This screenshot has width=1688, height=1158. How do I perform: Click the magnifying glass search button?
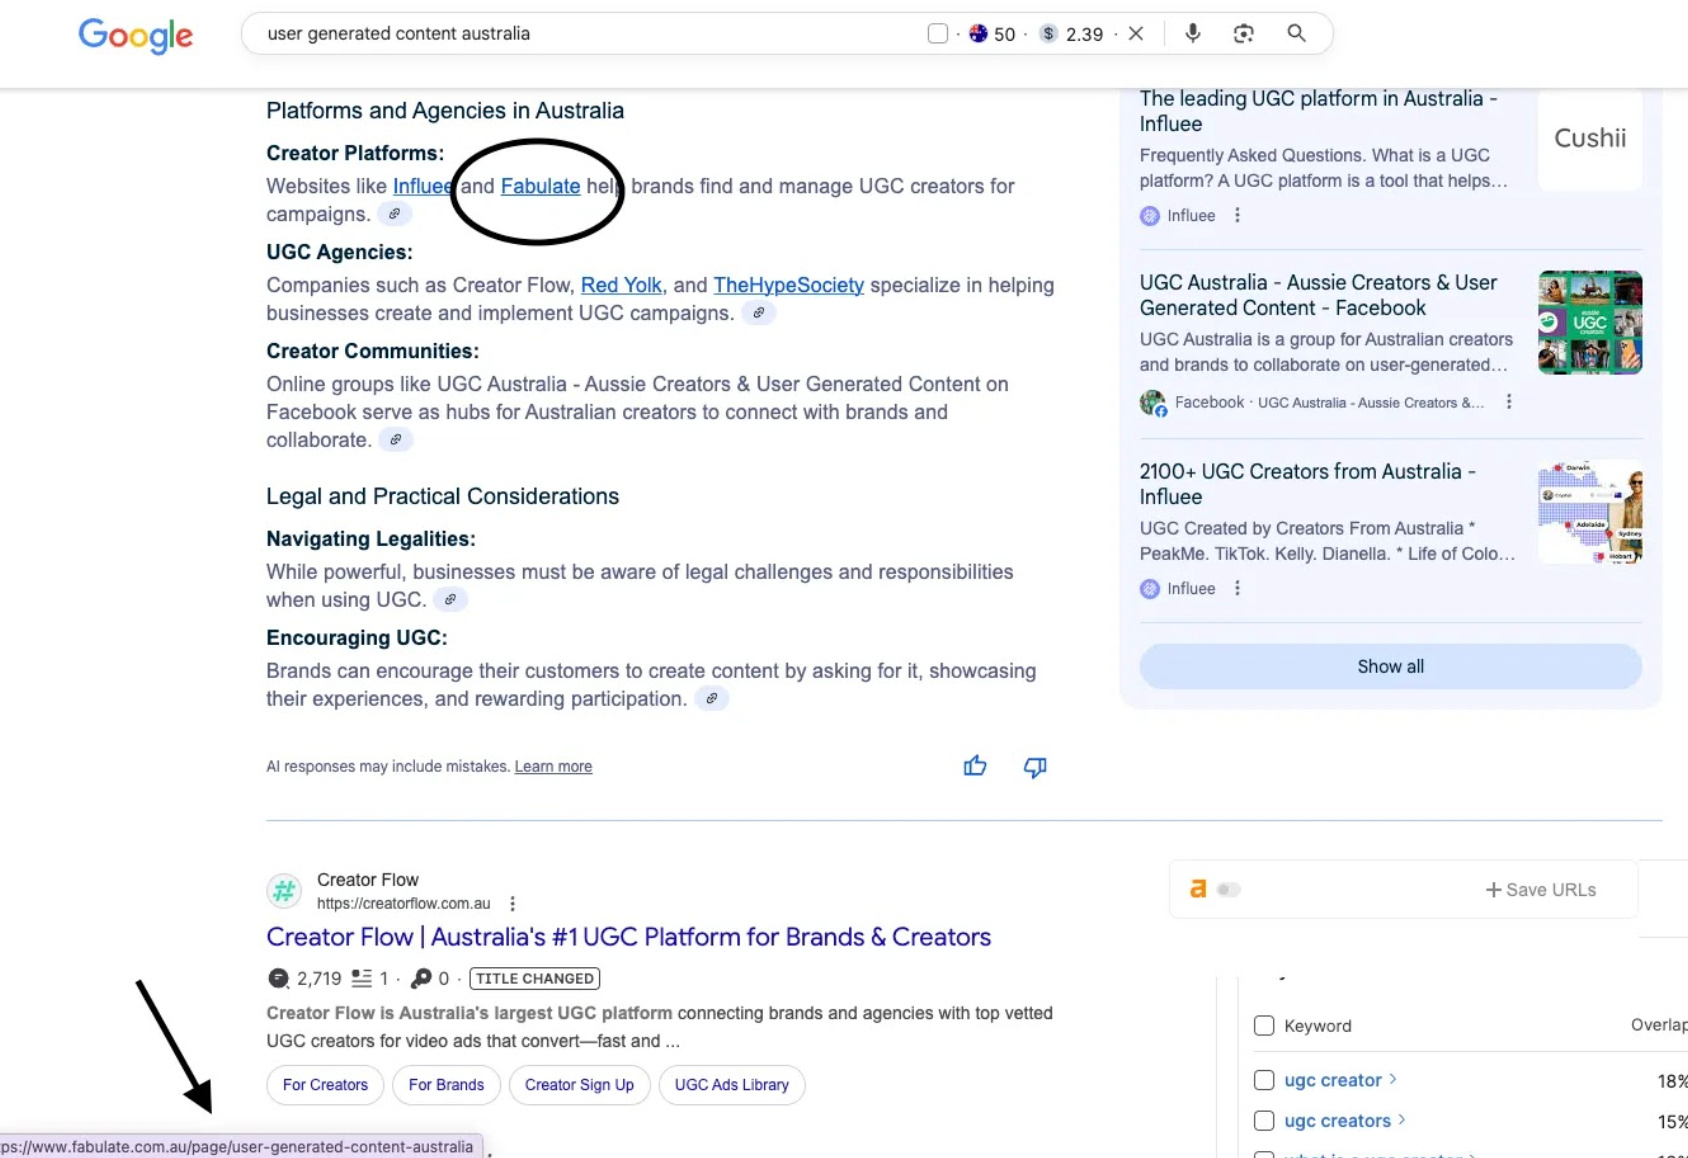[1296, 33]
